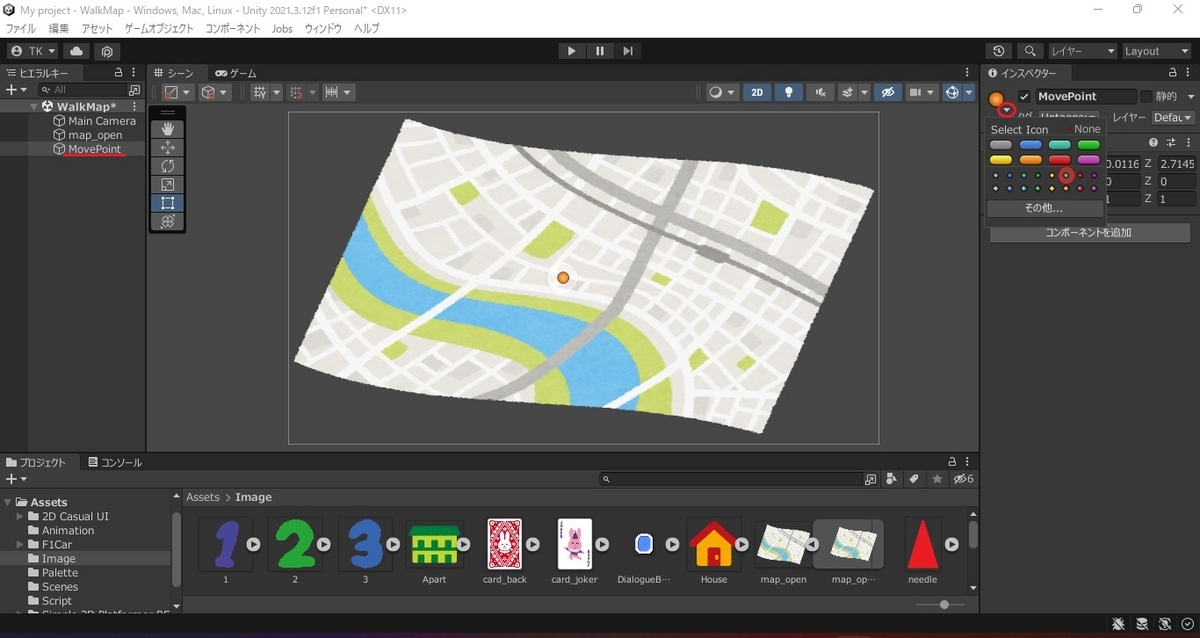Open the Hierarchy panel kebab menu

click(136, 73)
